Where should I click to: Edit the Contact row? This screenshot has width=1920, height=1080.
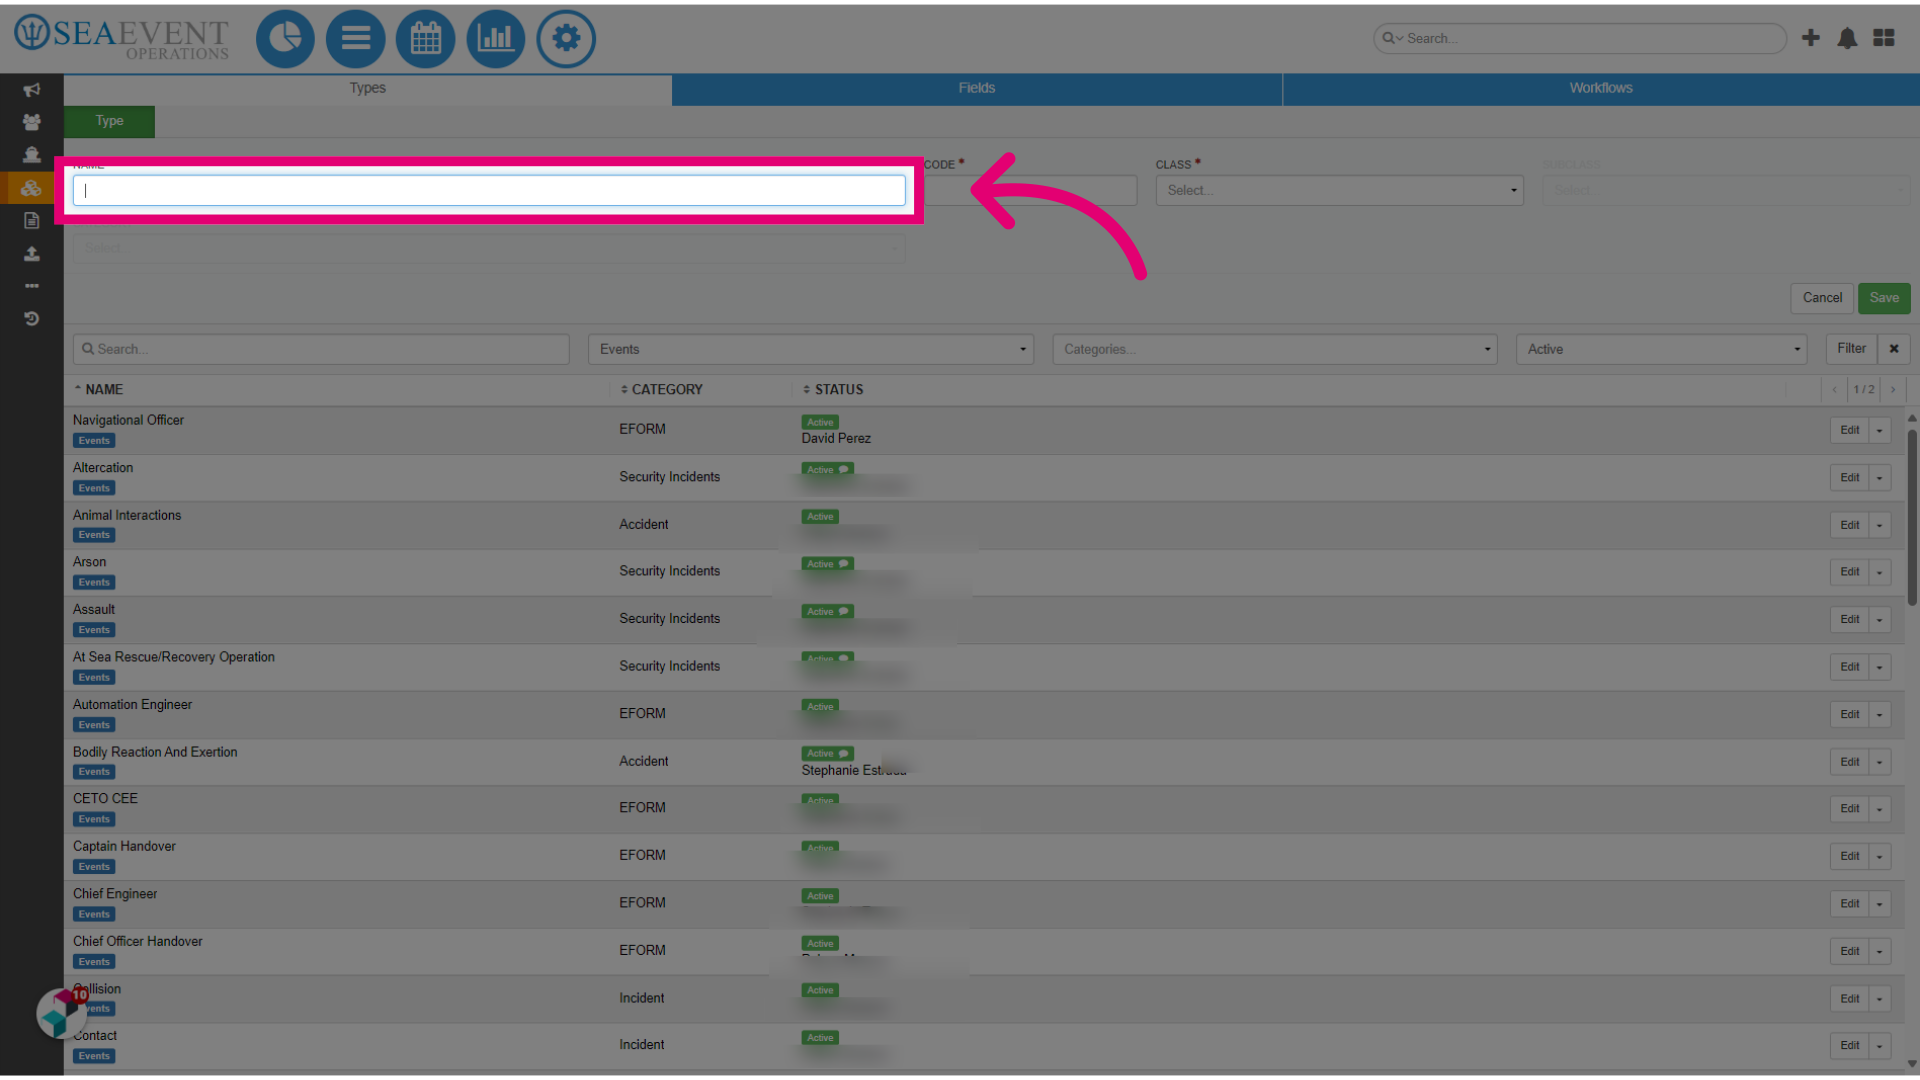coord(1849,1046)
